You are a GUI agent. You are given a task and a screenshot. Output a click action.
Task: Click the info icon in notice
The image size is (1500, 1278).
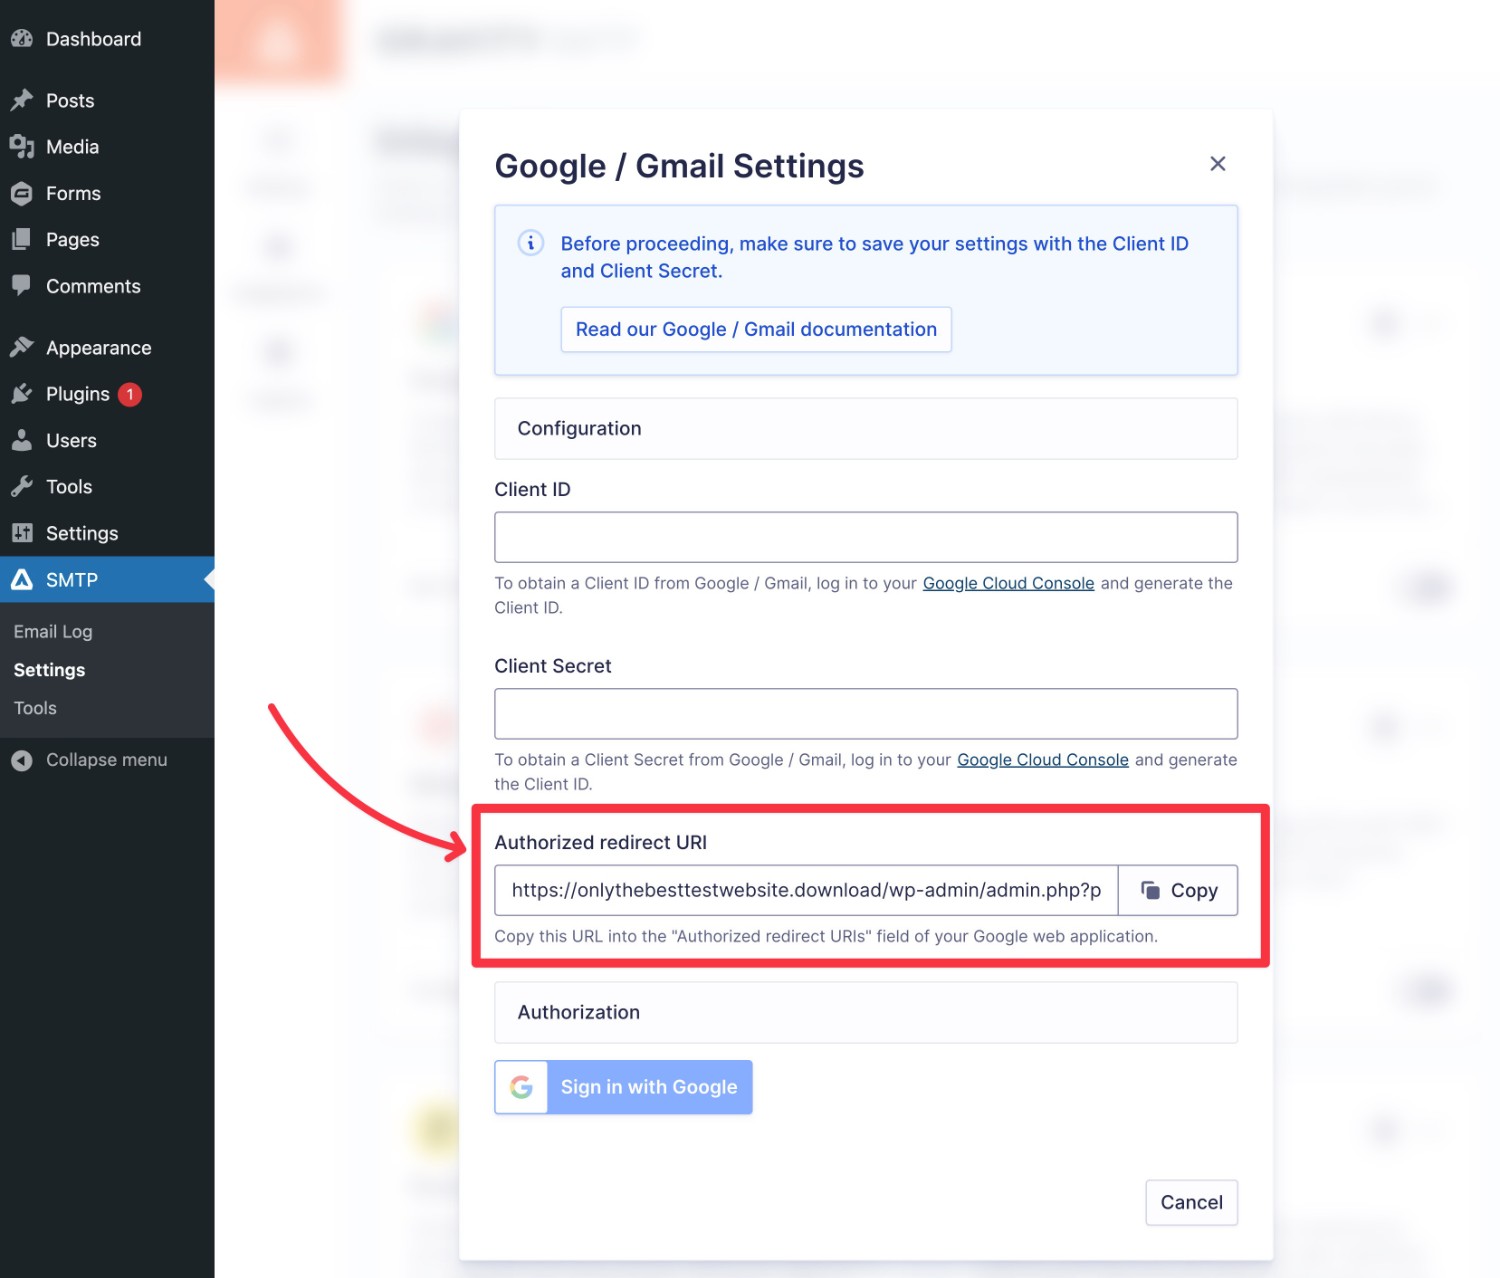(x=531, y=243)
